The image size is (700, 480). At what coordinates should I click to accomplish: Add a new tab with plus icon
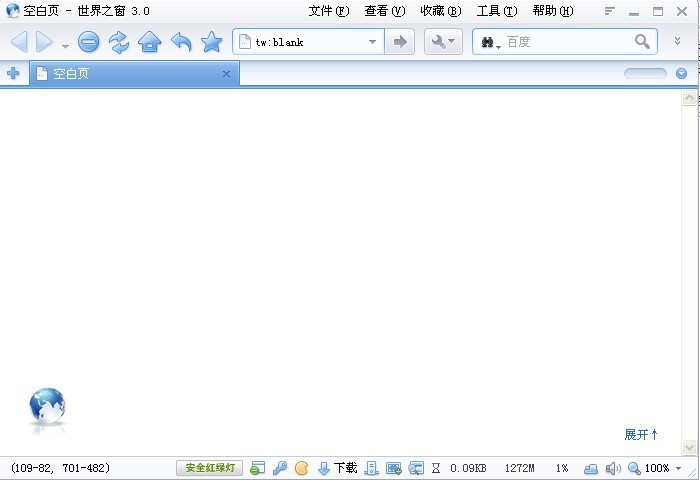pos(13,73)
